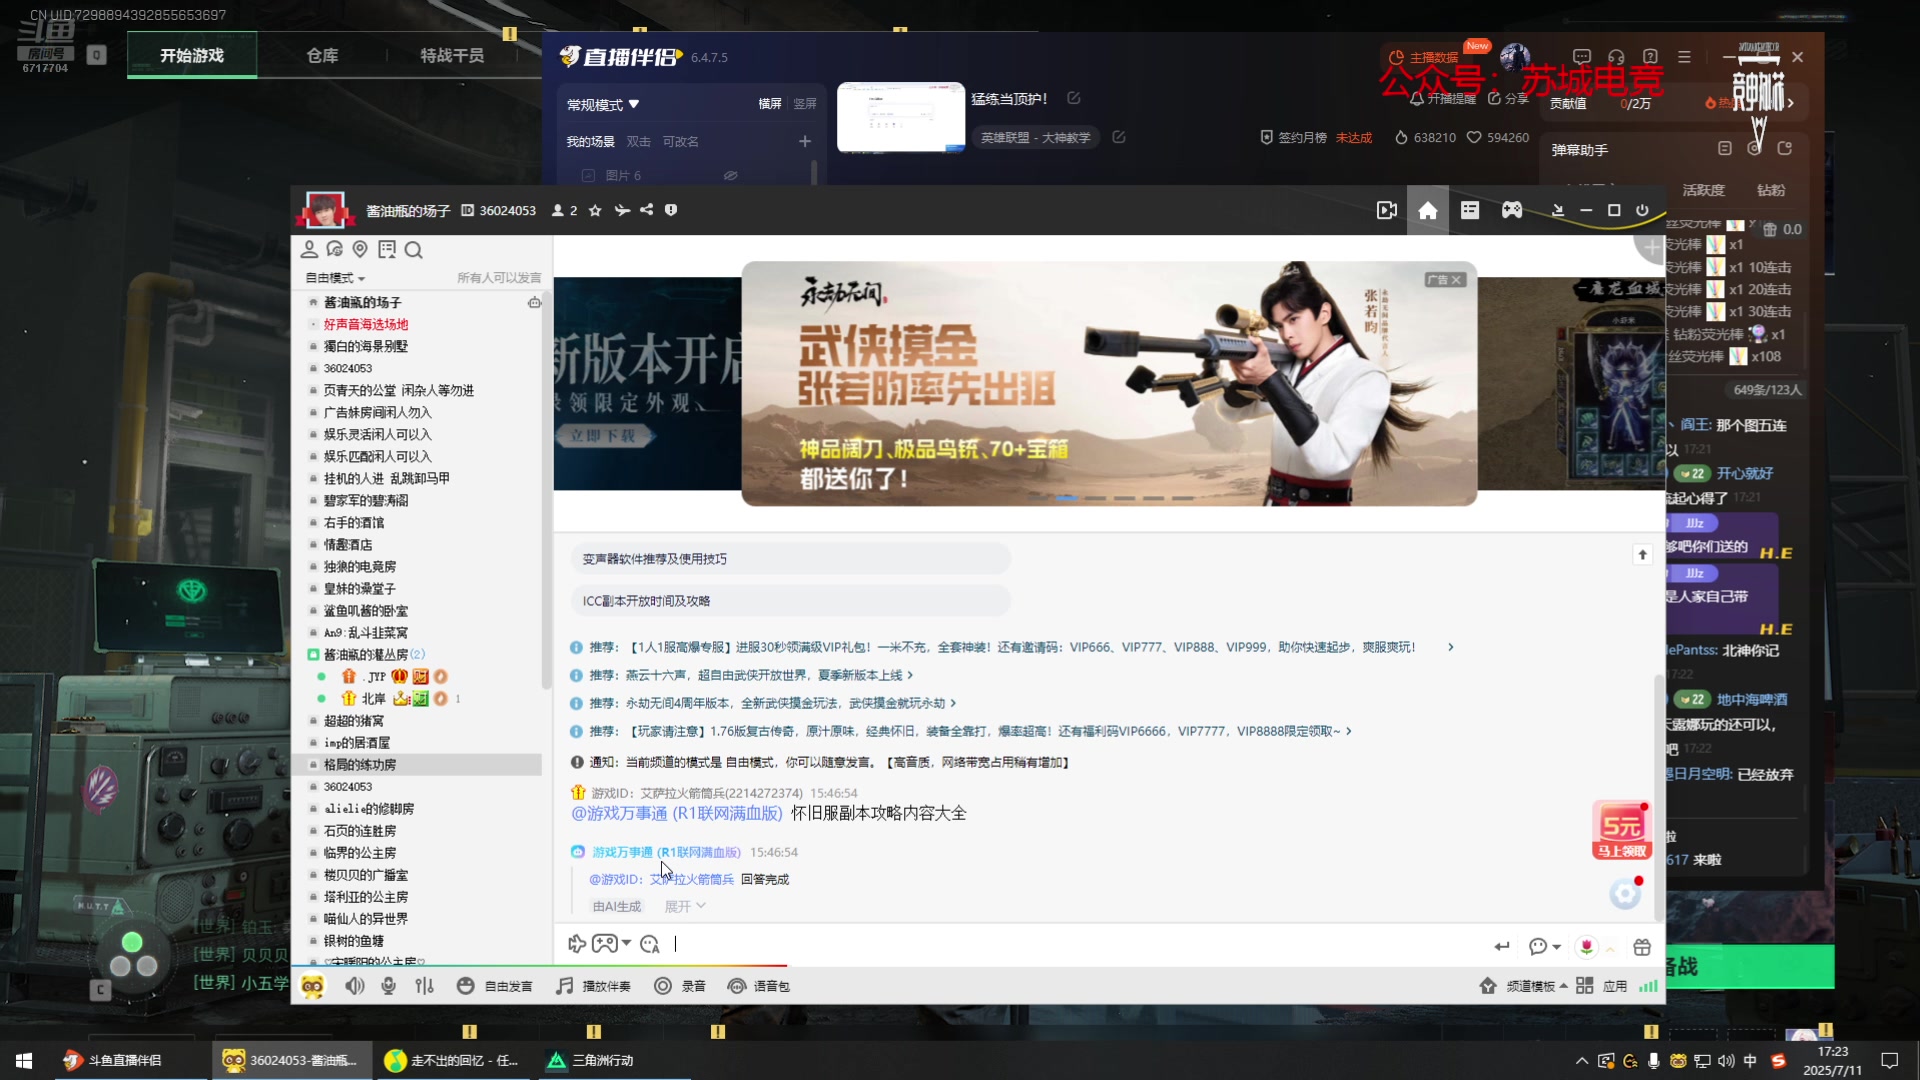
Task: Open the video recording icon in the YY header
Action: pyautogui.click(x=1386, y=210)
